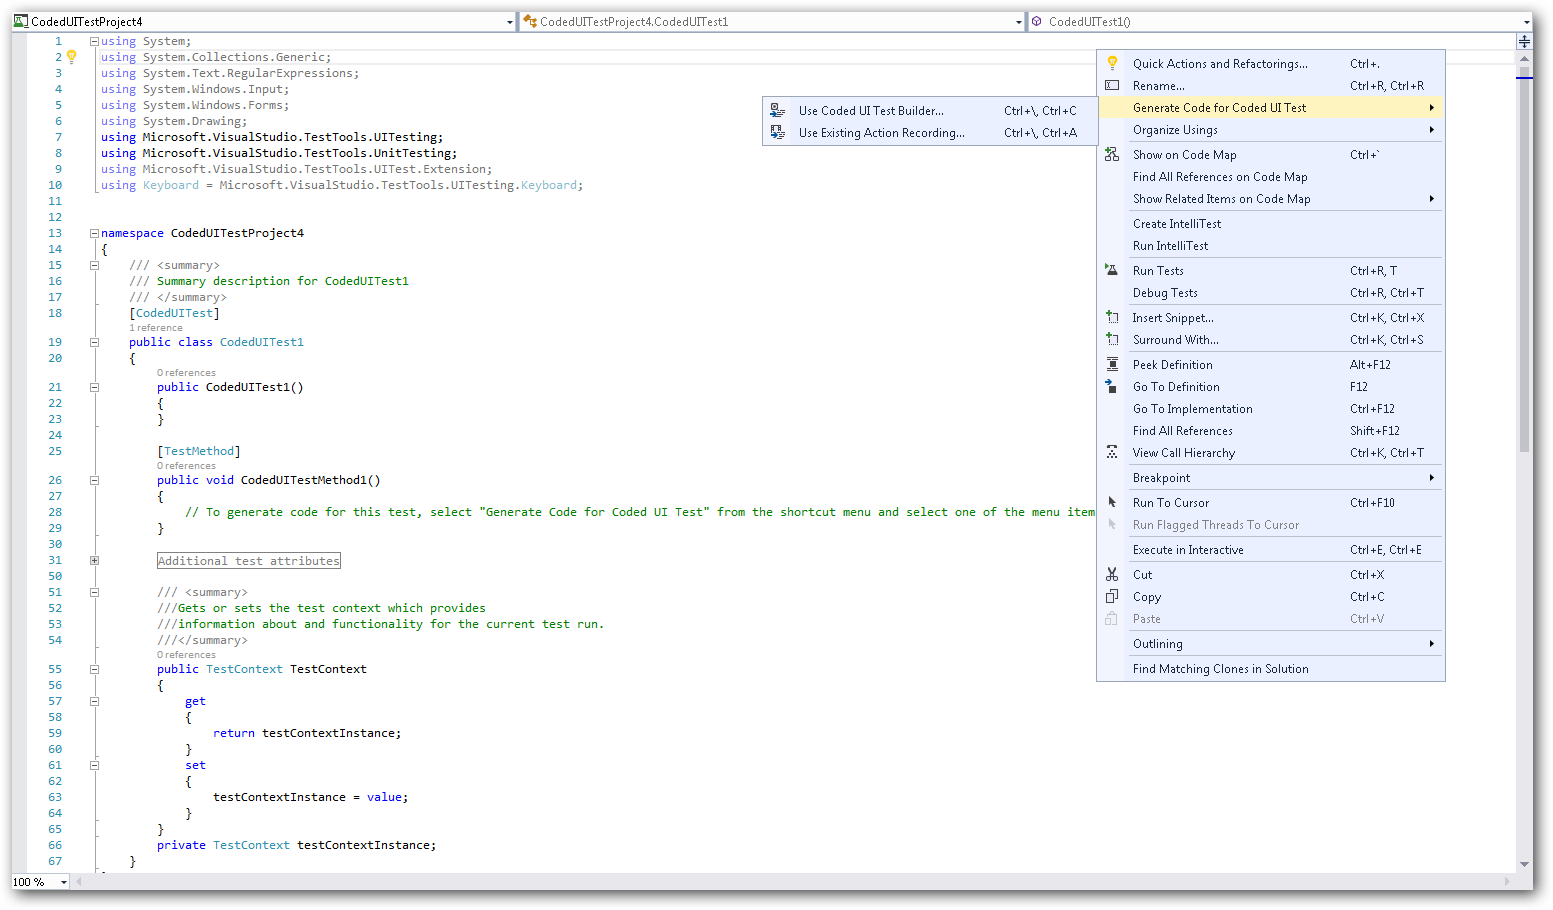Open the Breakpoint submenu
This screenshot has width=1553, height=910.
pos(1271,477)
